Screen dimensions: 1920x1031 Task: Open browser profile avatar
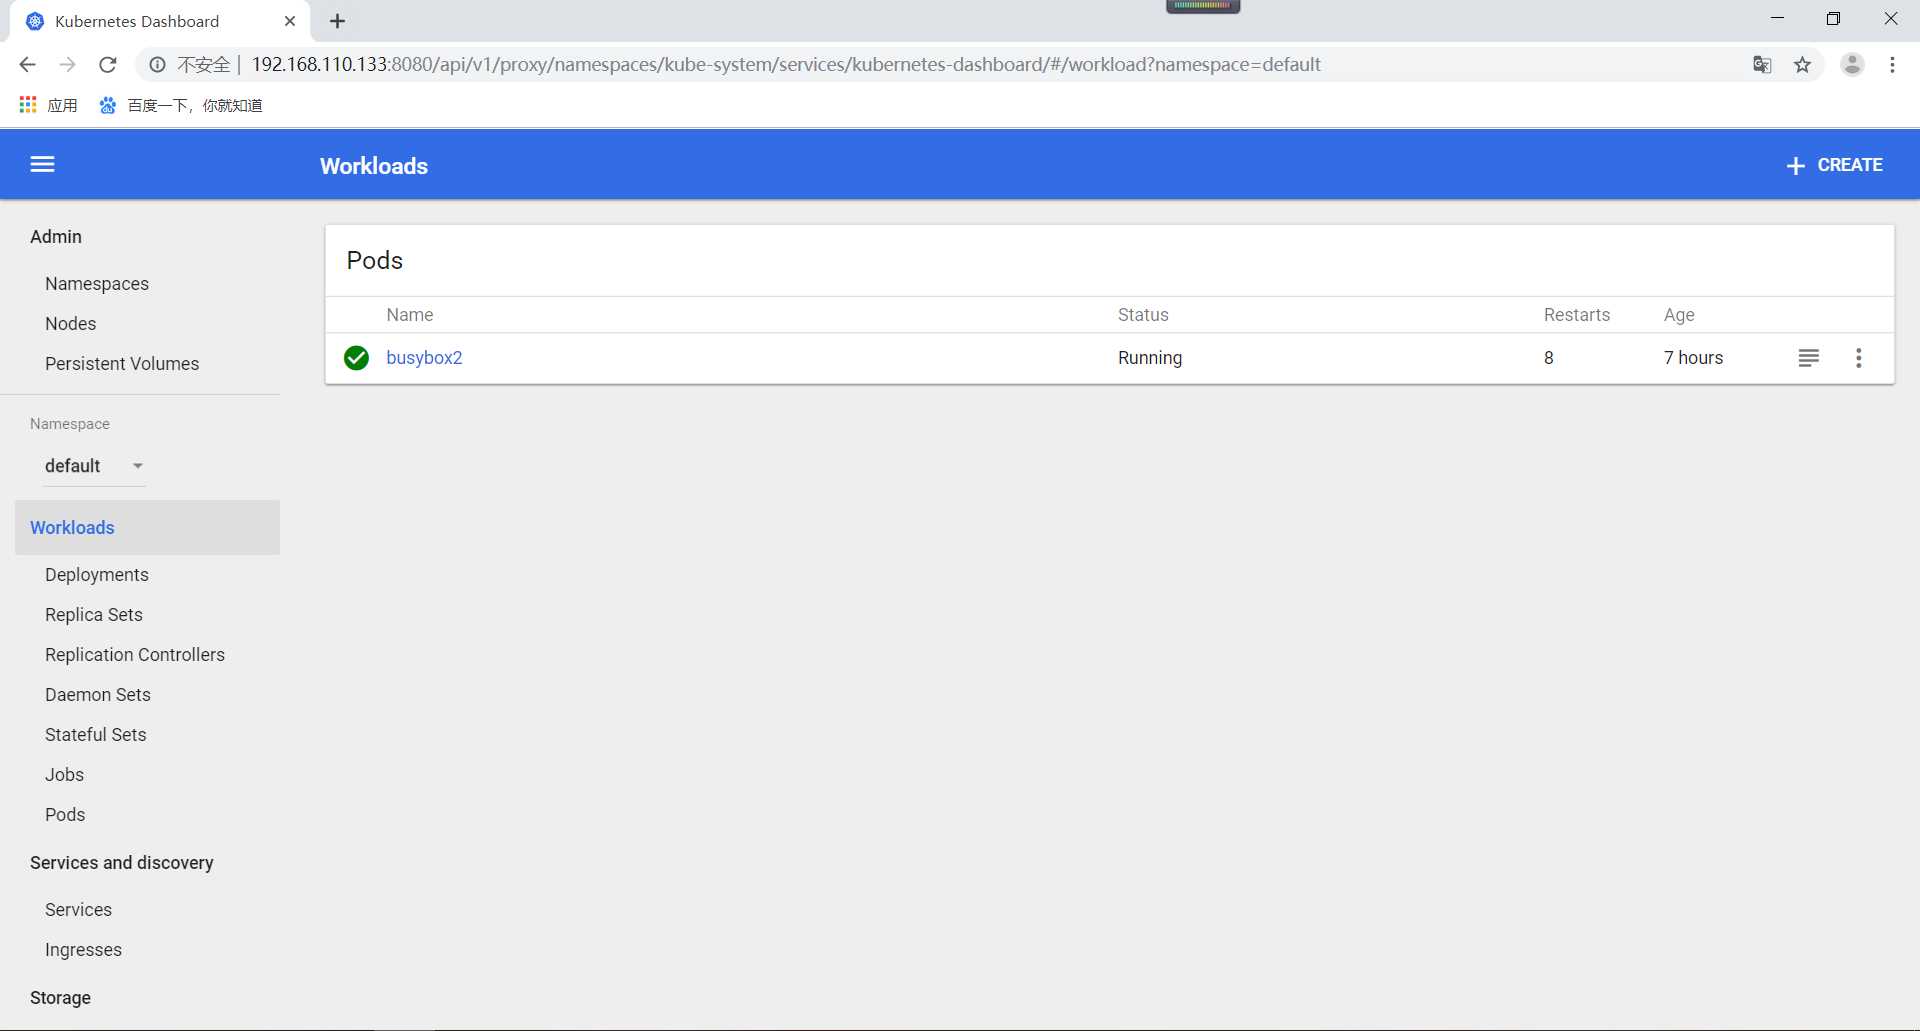pos(1852,65)
